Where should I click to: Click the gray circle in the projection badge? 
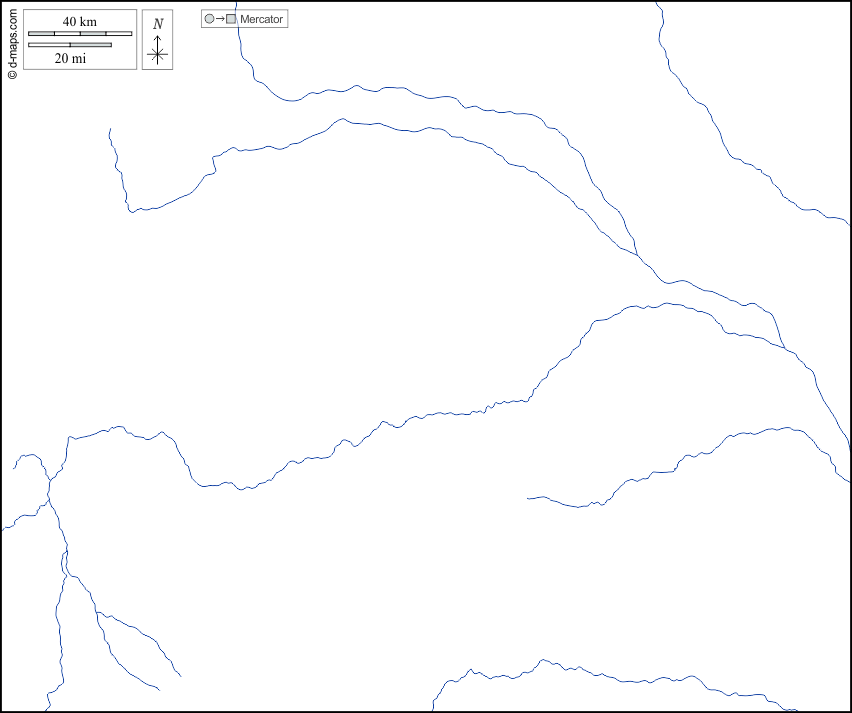(209, 19)
